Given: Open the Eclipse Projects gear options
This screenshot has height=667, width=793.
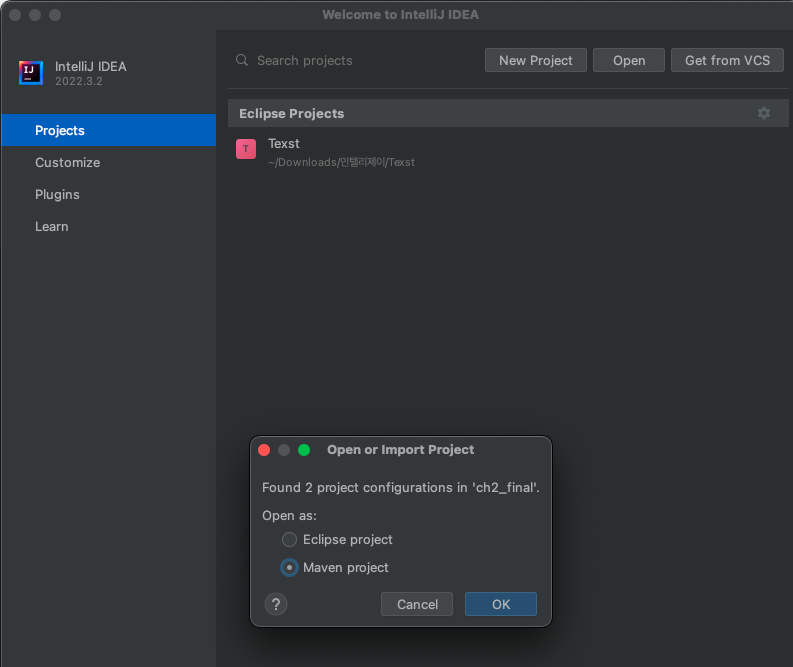Looking at the screenshot, I should tap(764, 113).
